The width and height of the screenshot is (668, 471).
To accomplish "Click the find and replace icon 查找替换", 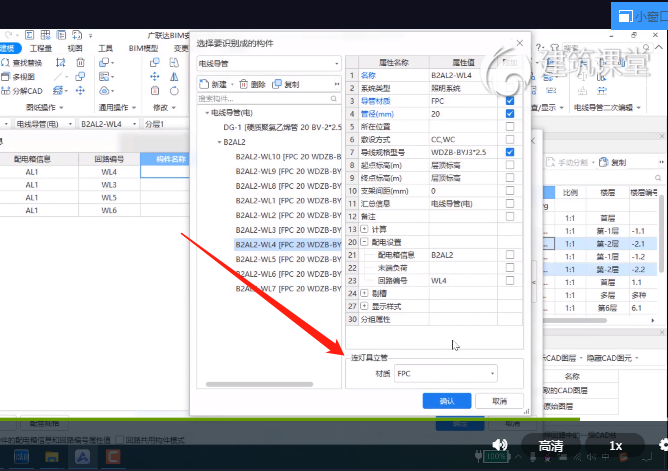I will 5,63.
